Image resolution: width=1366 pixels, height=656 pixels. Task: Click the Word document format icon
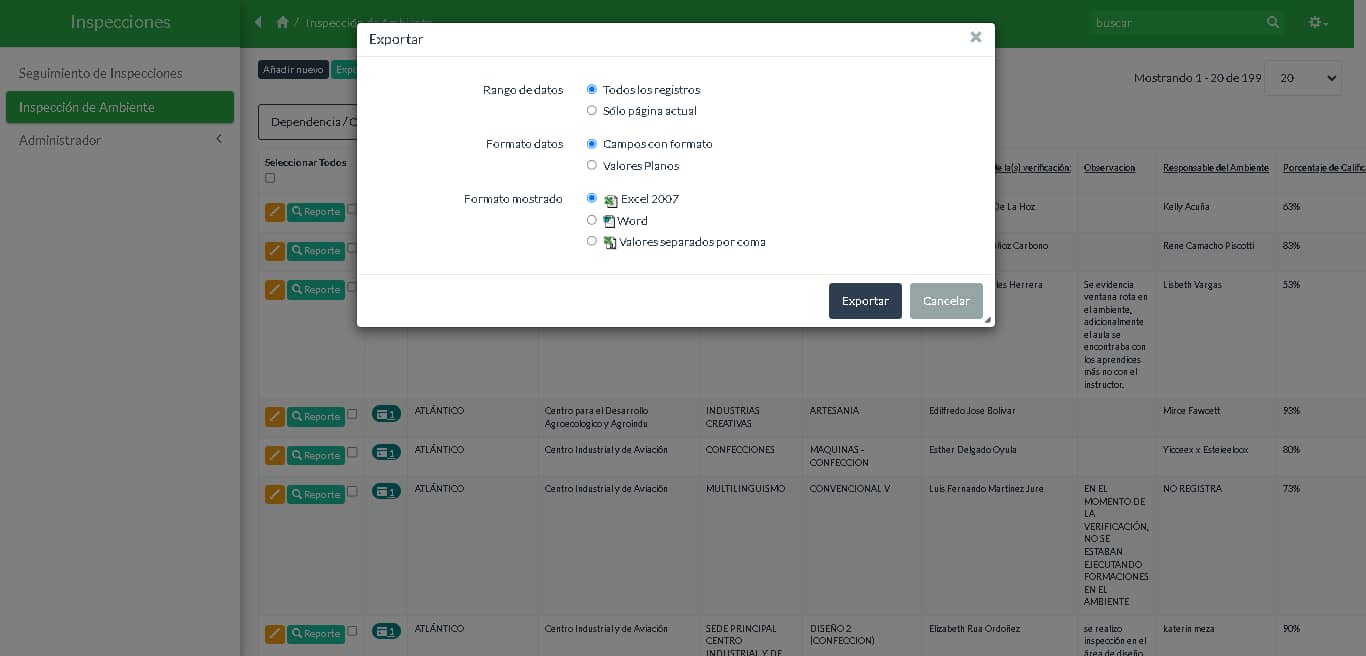coord(609,221)
